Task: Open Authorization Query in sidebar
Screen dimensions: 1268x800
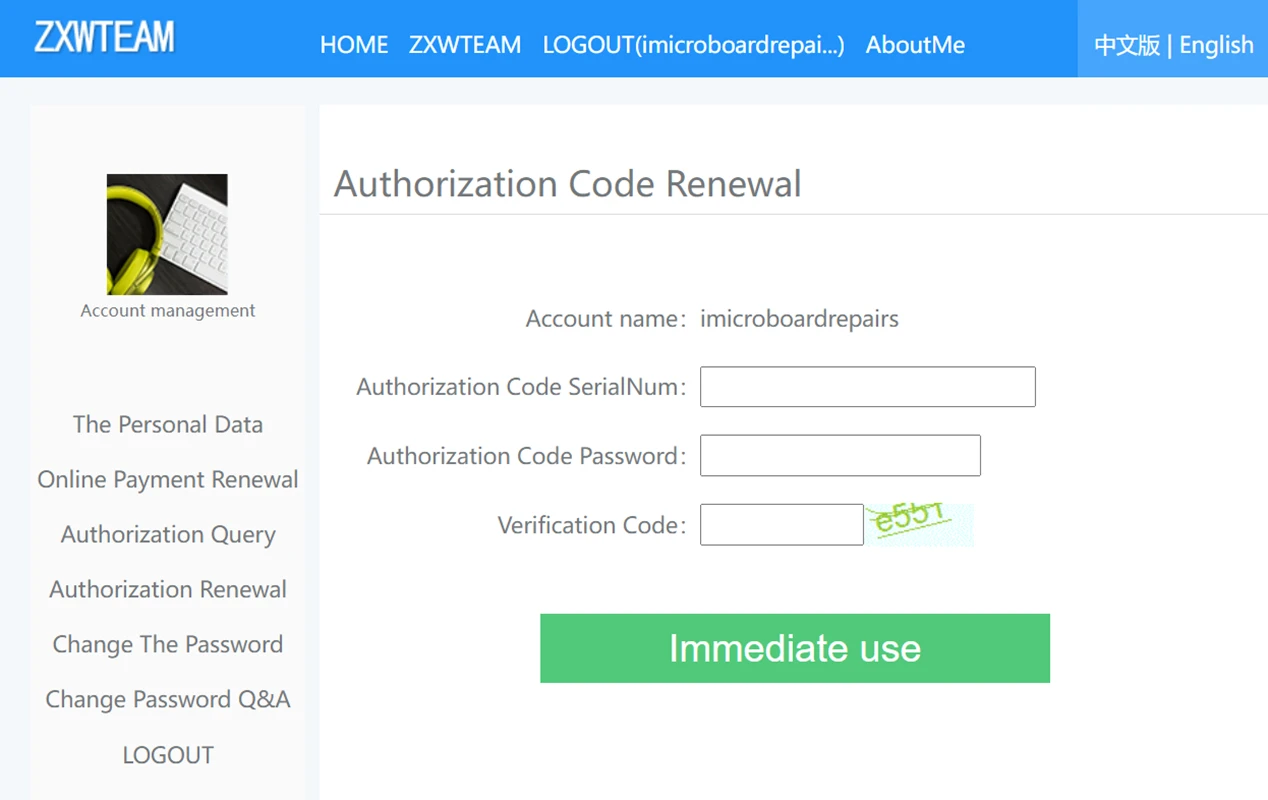Action: coord(168,534)
